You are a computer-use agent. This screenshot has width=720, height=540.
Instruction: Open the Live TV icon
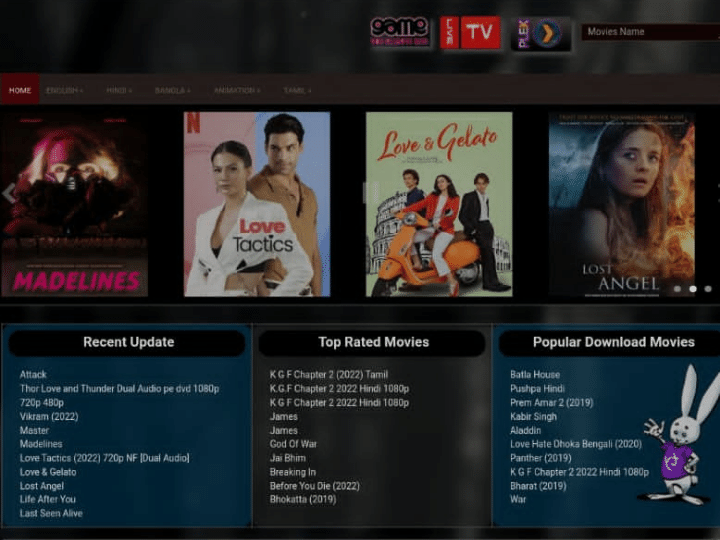pyautogui.click(x=470, y=32)
